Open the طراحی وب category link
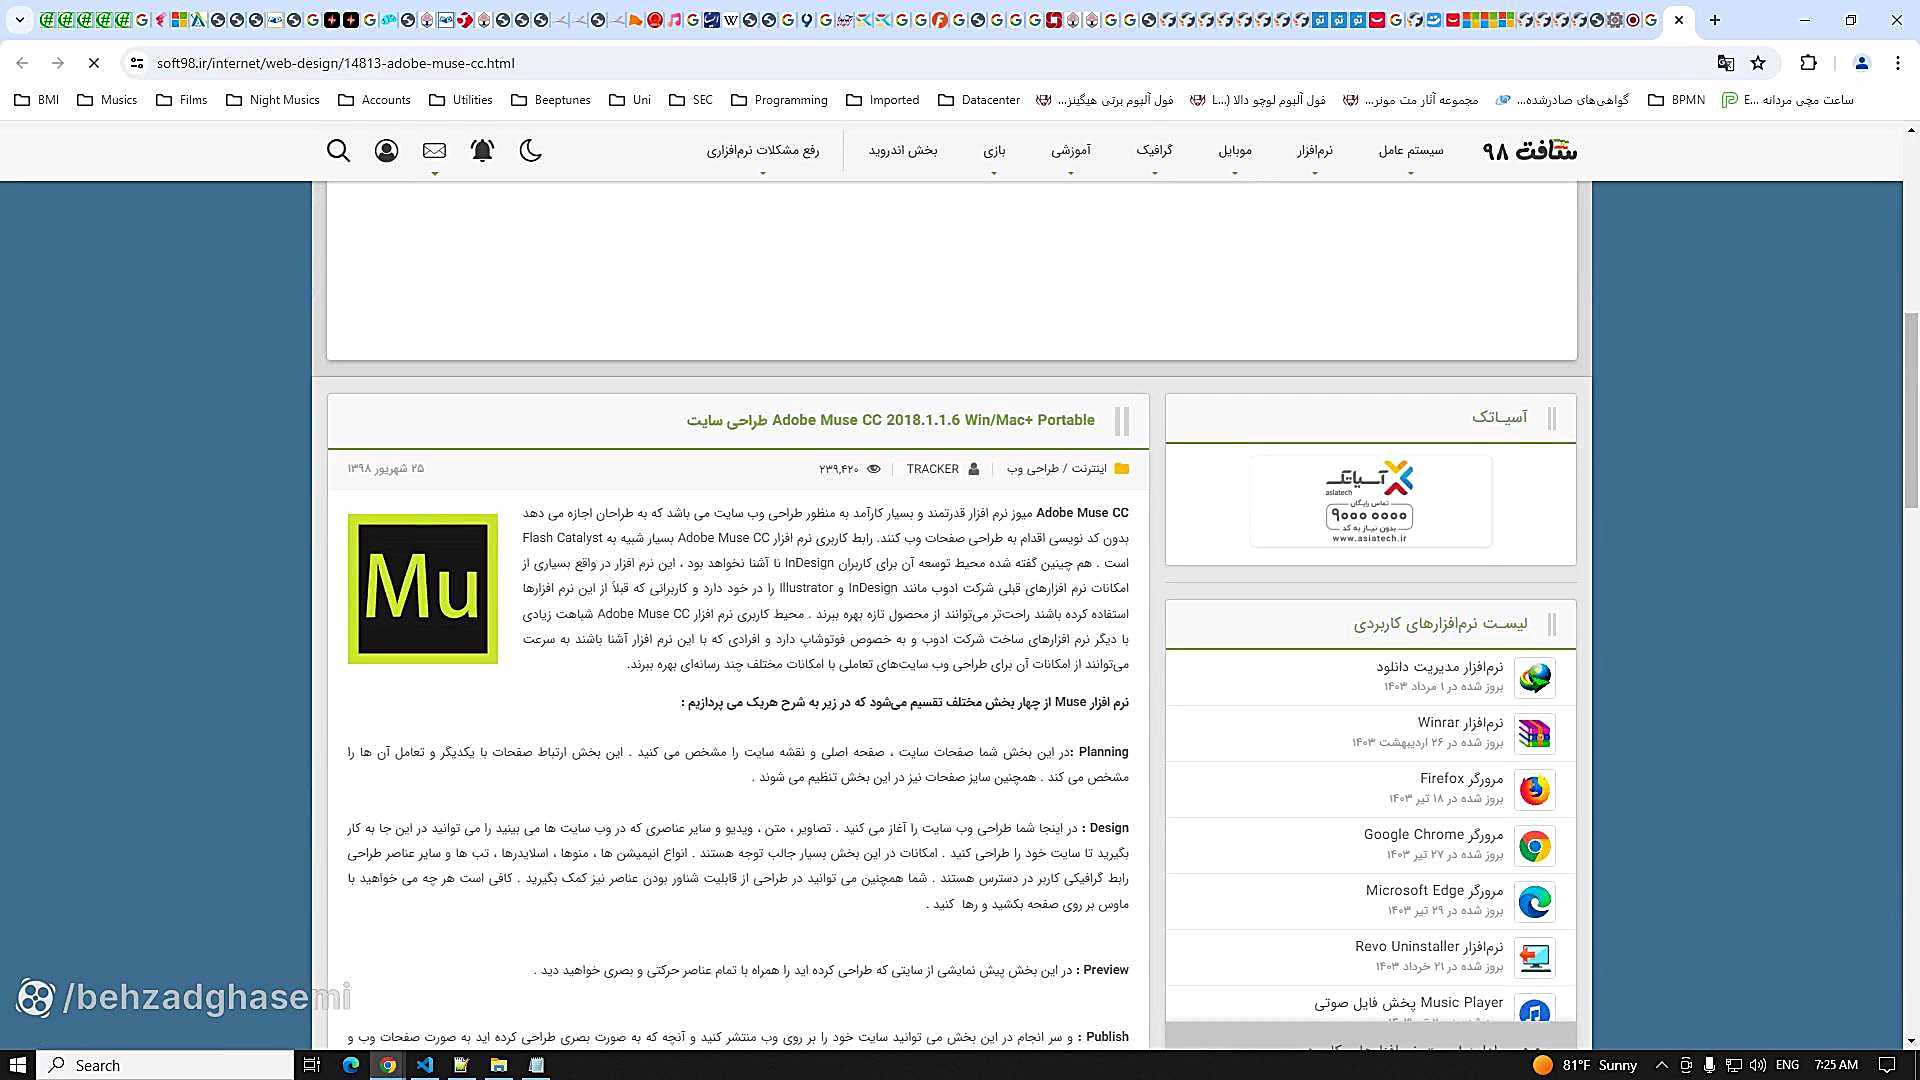Screen dimensions: 1920x1080 pos(1033,469)
